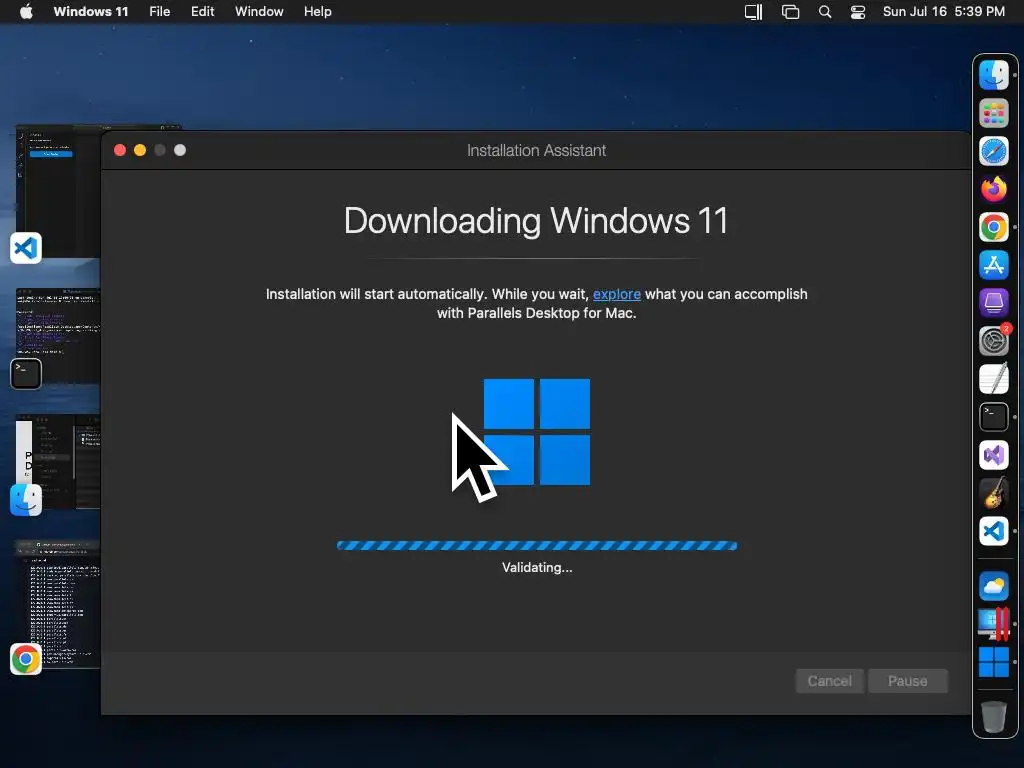
Task: Open the Windows 11 app menu
Action: click(91, 12)
